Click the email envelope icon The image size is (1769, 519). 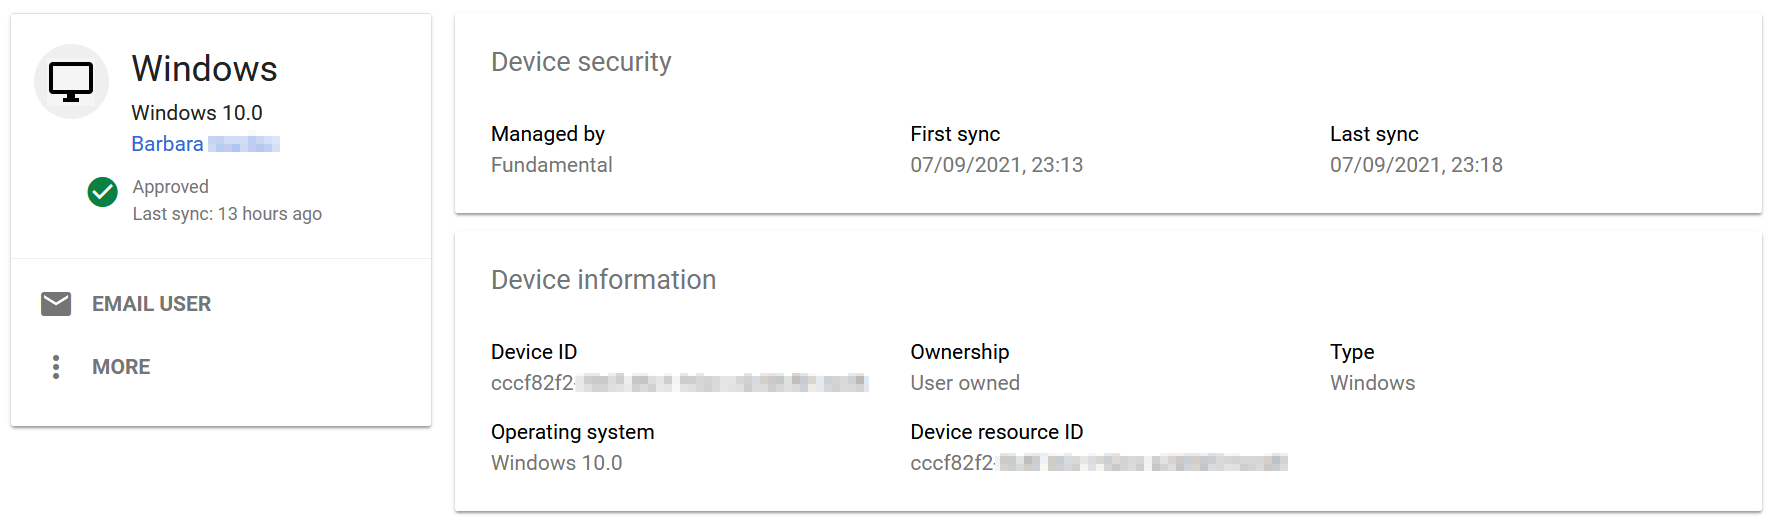point(56,304)
